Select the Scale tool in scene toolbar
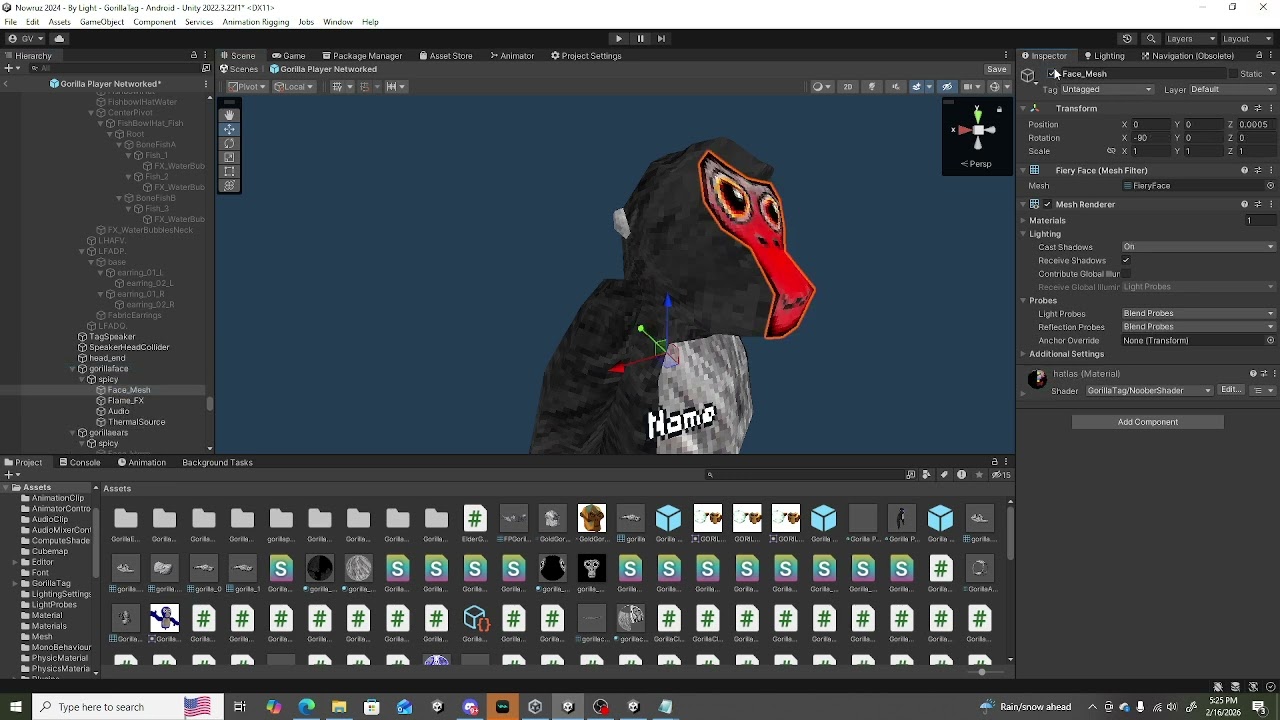The image size is (1280, 720). point(229,157)
